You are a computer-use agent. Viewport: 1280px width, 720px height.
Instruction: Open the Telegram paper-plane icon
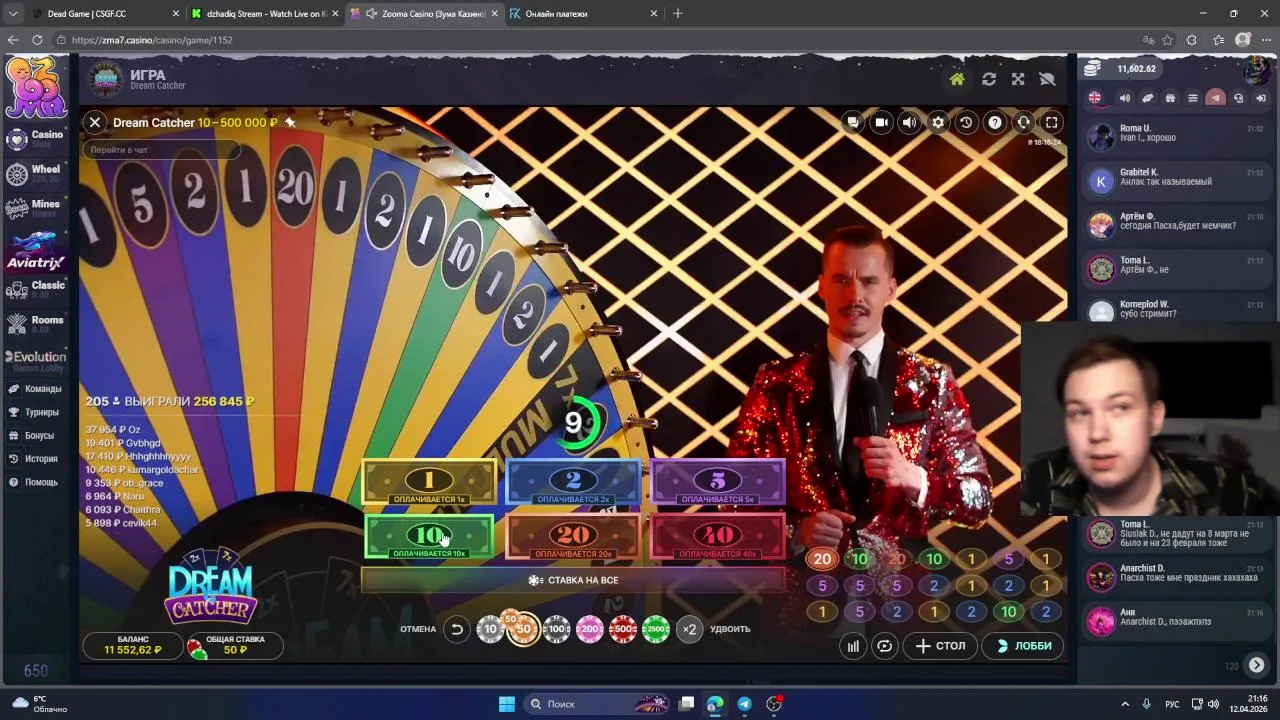pyautogui.click(x=1215, y=98)
